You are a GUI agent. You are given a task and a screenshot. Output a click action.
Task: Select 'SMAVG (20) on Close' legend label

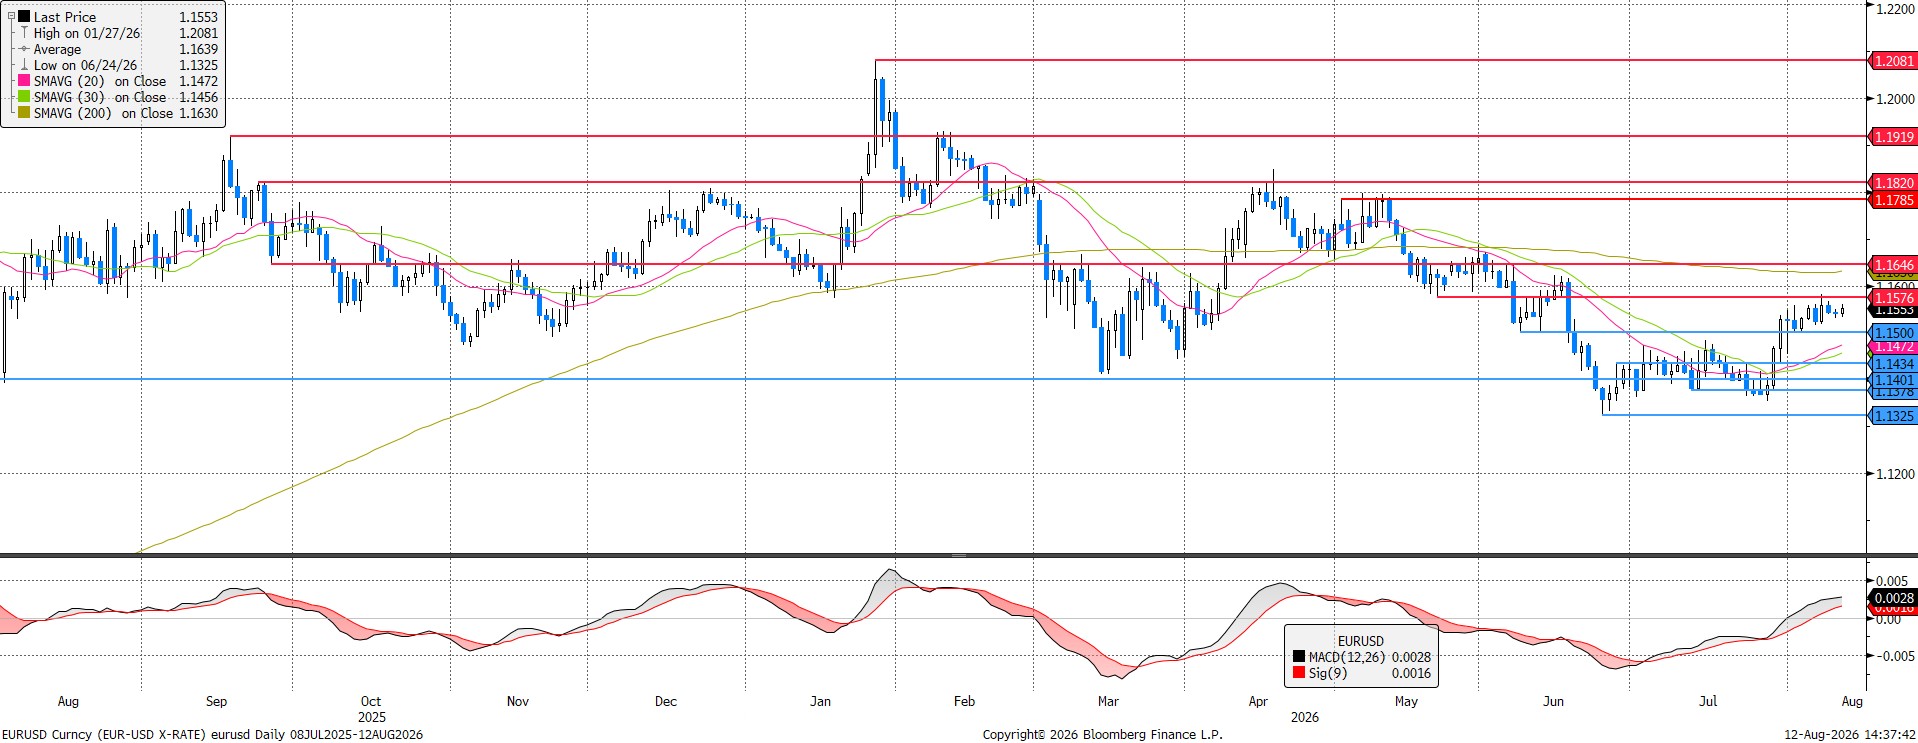coord(100,81)
